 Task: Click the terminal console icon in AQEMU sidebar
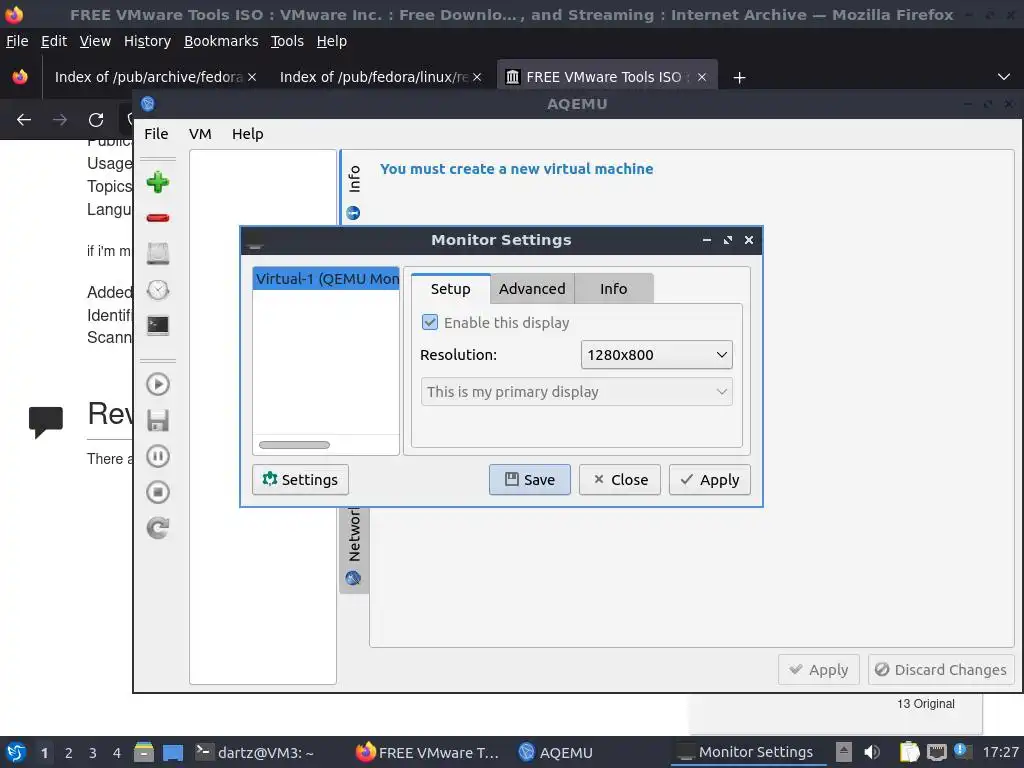pos(157,325)
